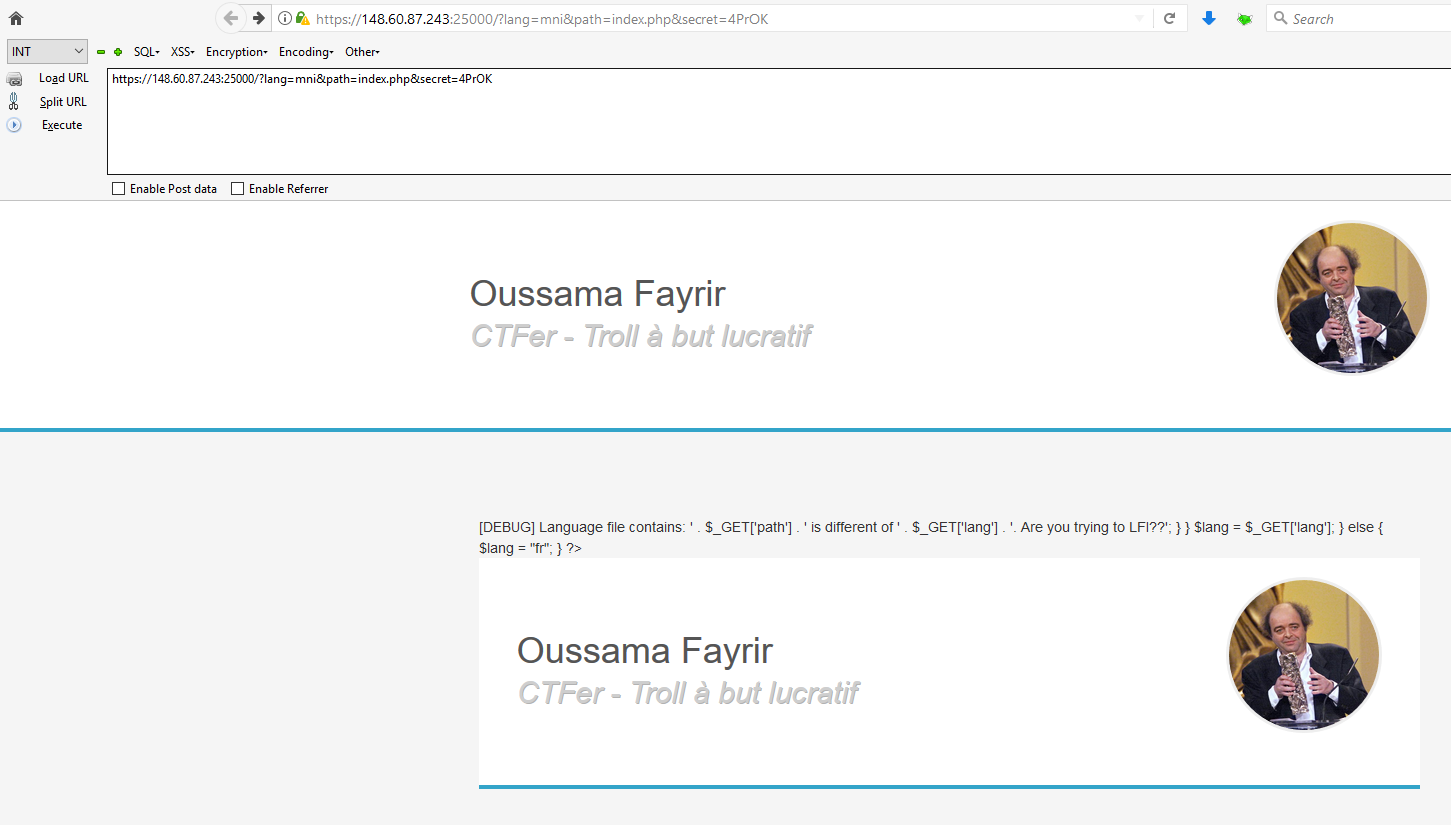Expand the address bar history dropdown arrow
This screenshot has height=825, width=1451.
coord(1139,18)
